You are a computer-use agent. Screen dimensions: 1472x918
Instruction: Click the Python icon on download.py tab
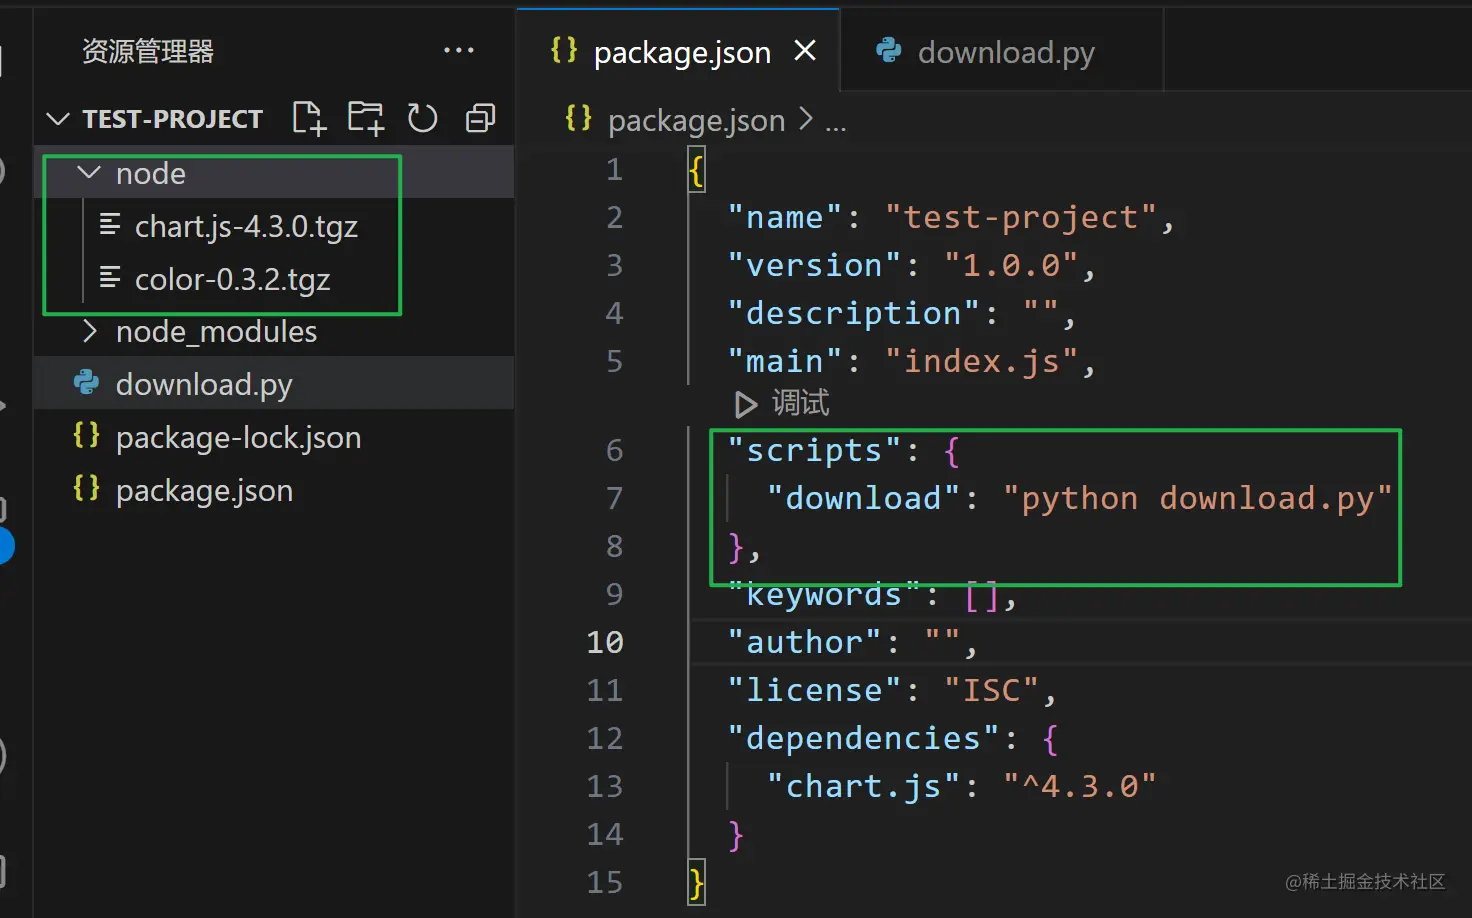[888, 51]
